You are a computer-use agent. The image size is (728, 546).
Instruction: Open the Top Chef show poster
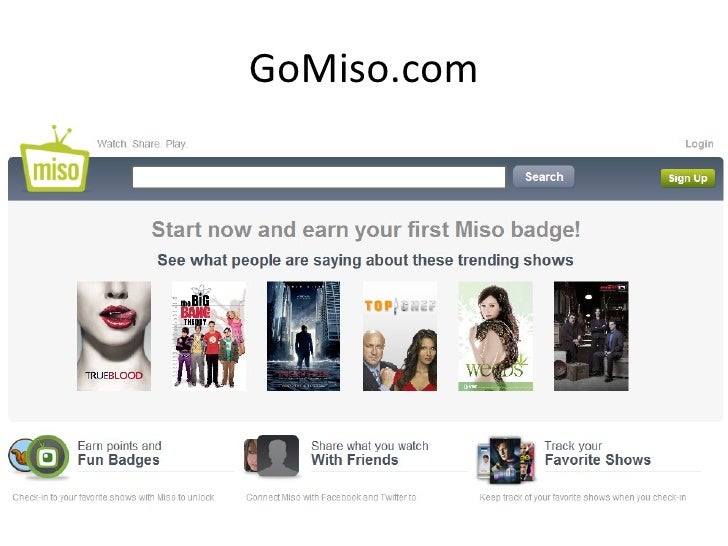point(400,336)
